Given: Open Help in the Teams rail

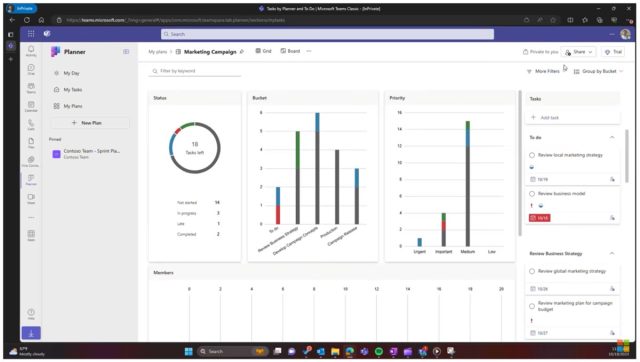Looking at the screenshot, I should (x=31, y=314).
